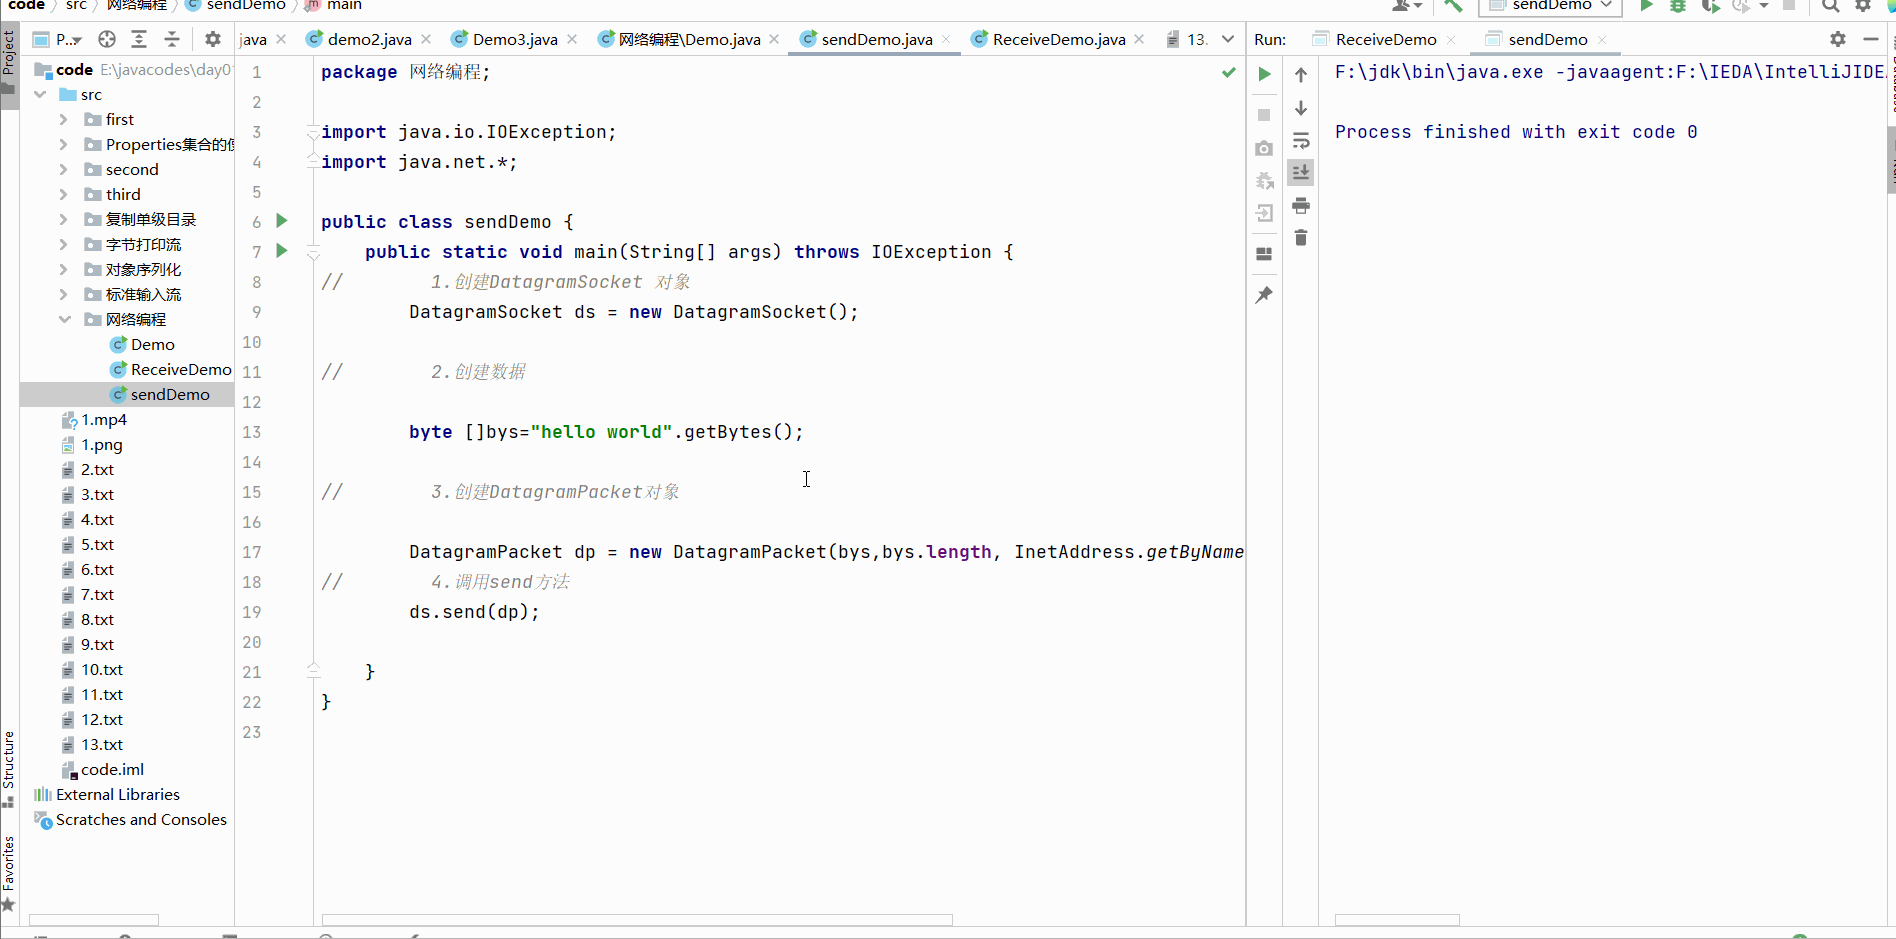Open Run panel settings gear
The image size is (1896, 939).
click(x=1838, y=39)
